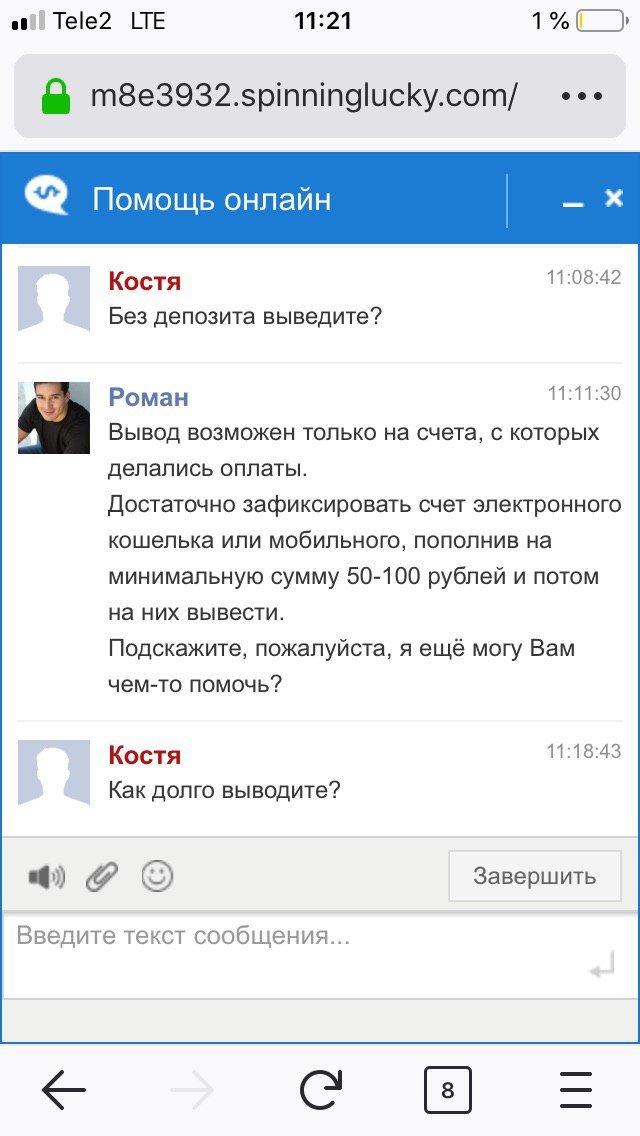View green padlock site security info

tap(58, 97)
